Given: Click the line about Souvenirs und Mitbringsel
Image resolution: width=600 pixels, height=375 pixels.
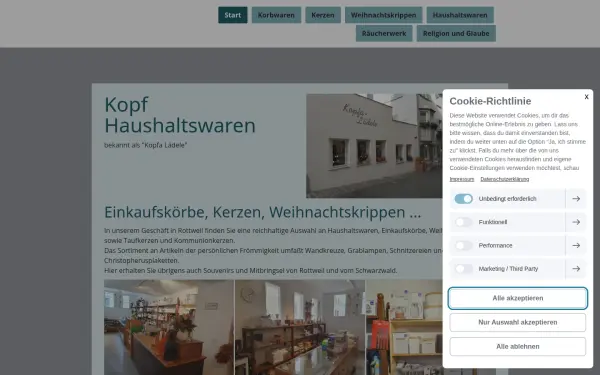Looking at the screenshot, I should [x=251, y=271].
